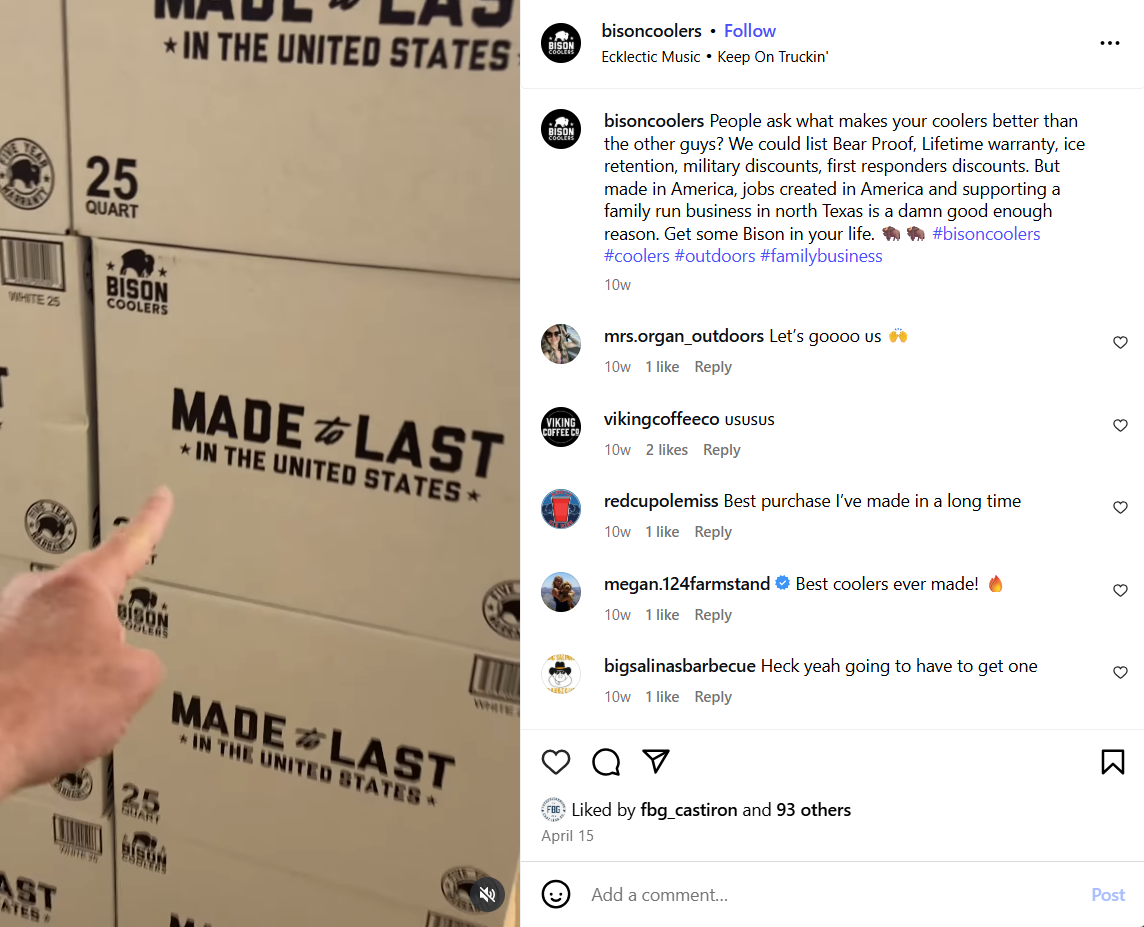
Task: Like the comment from vikingcoffeeco
Action: [1120, 425]
